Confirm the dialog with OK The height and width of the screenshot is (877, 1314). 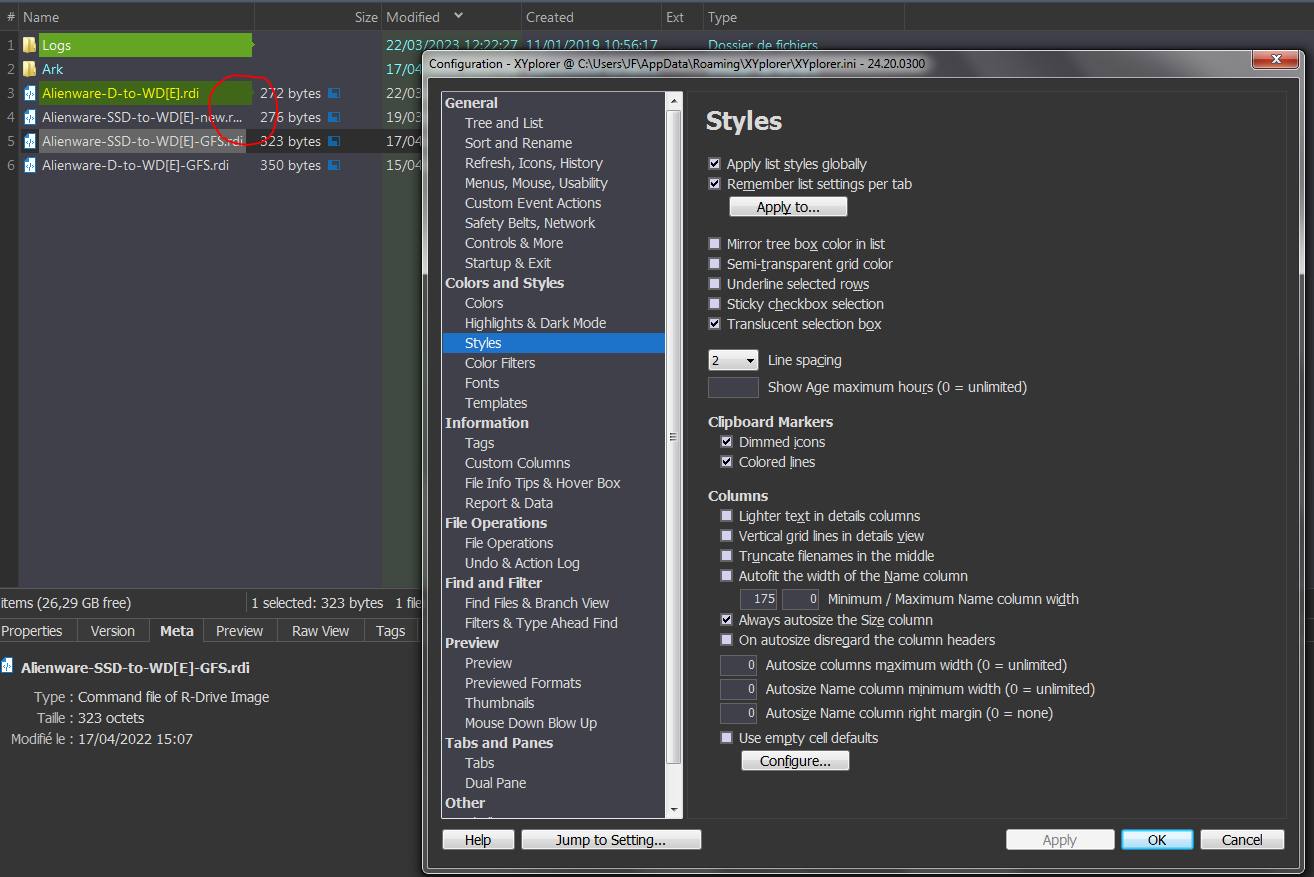point(1157,840)
